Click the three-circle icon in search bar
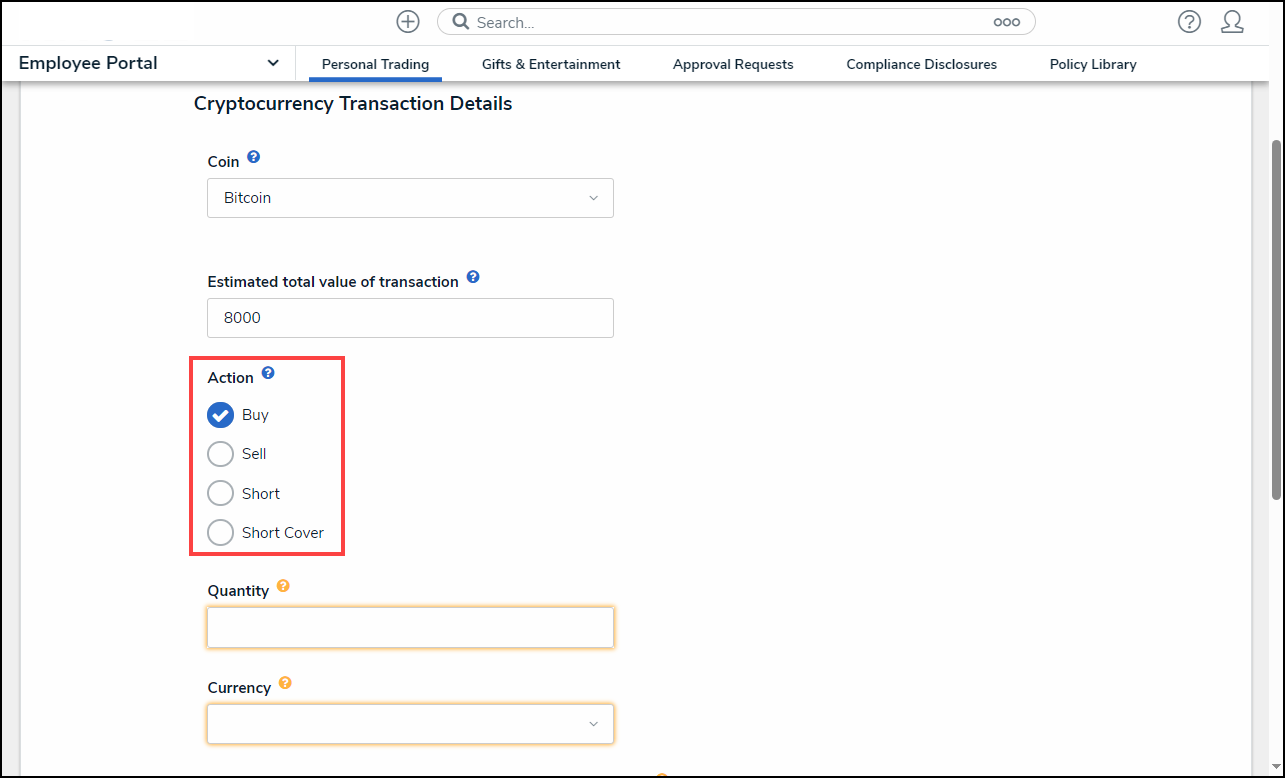The width and height of the screenshot is (1285, 778). 1006,22
